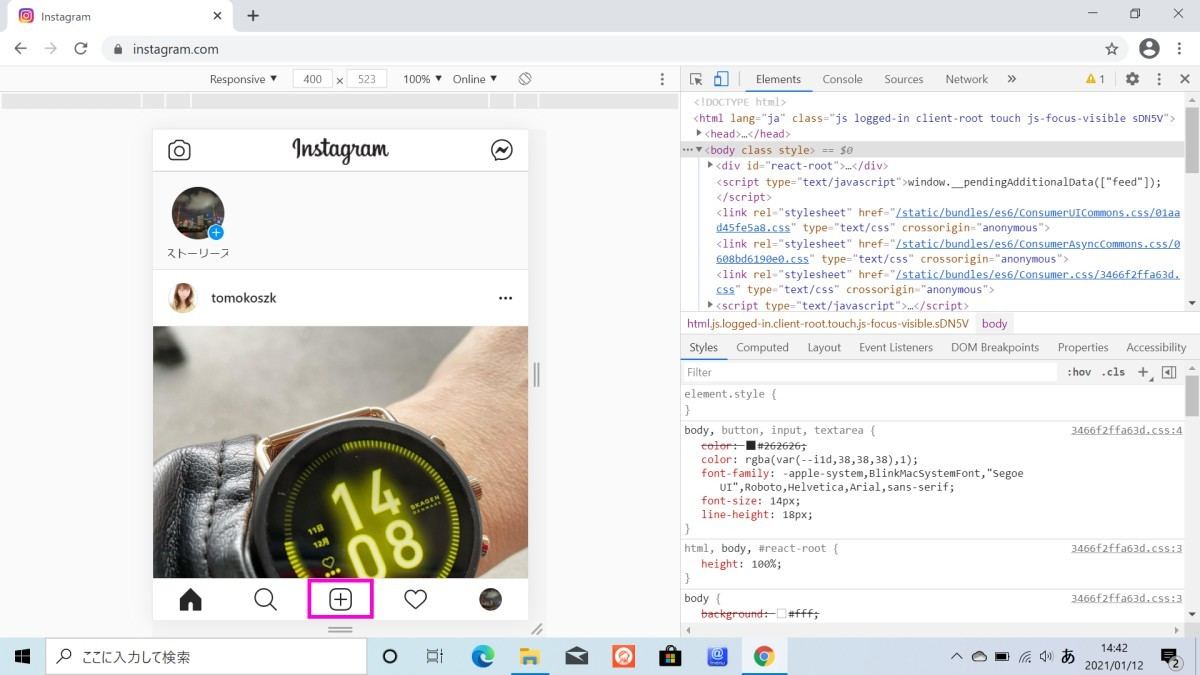Open device toolbar more options menu

click(x=662, y=79)
